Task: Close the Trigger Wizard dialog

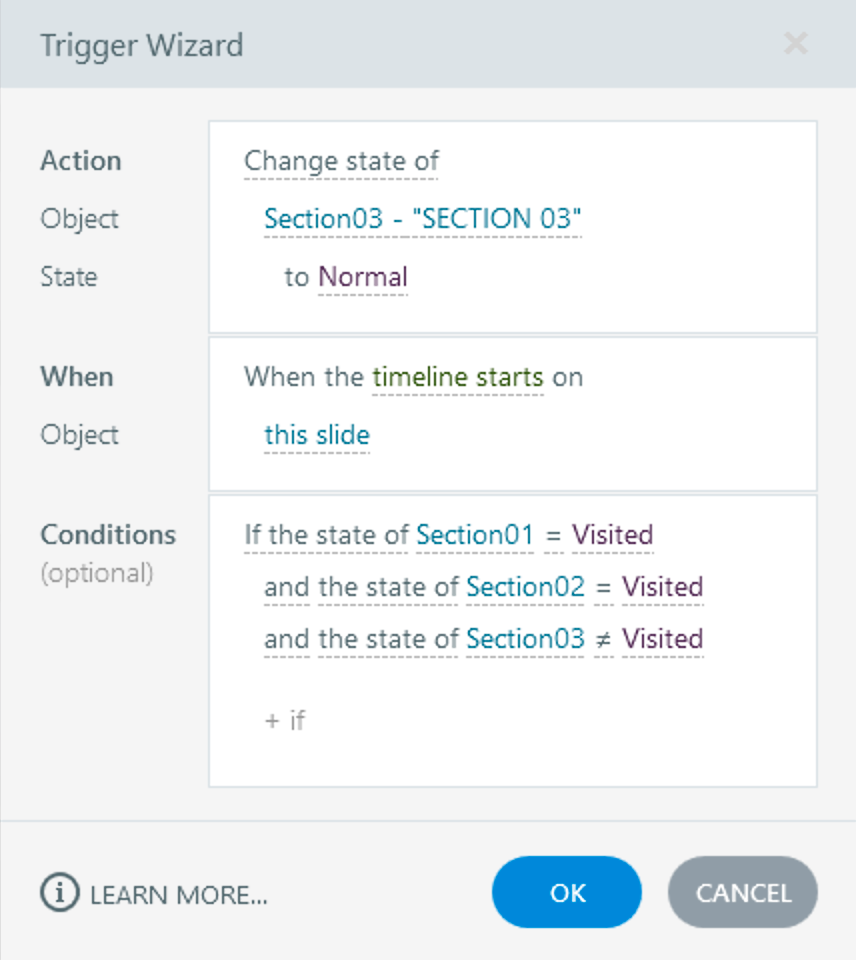Action: pos(795,44)
